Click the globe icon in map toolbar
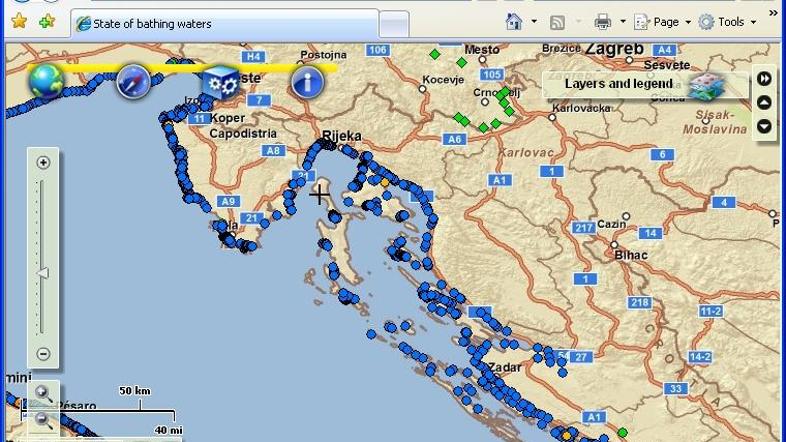The image size is (786, 442). click(x=46, y=81)
